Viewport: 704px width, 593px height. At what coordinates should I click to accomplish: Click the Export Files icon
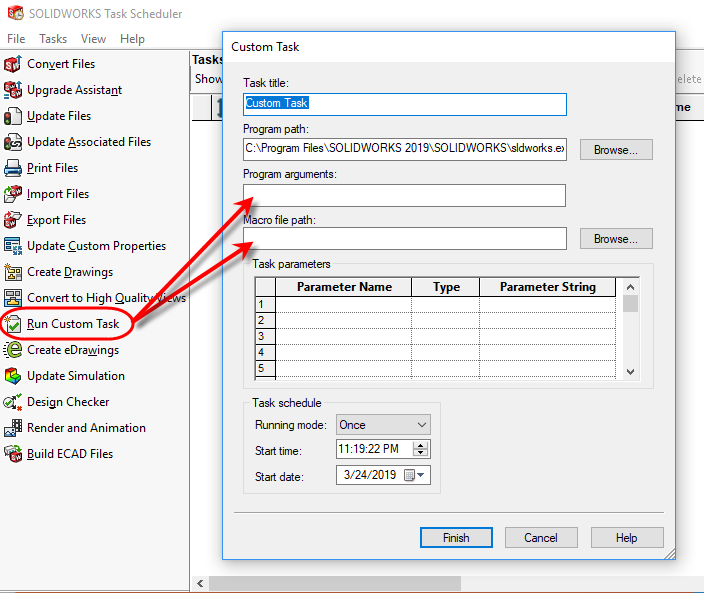click(13, 220)
